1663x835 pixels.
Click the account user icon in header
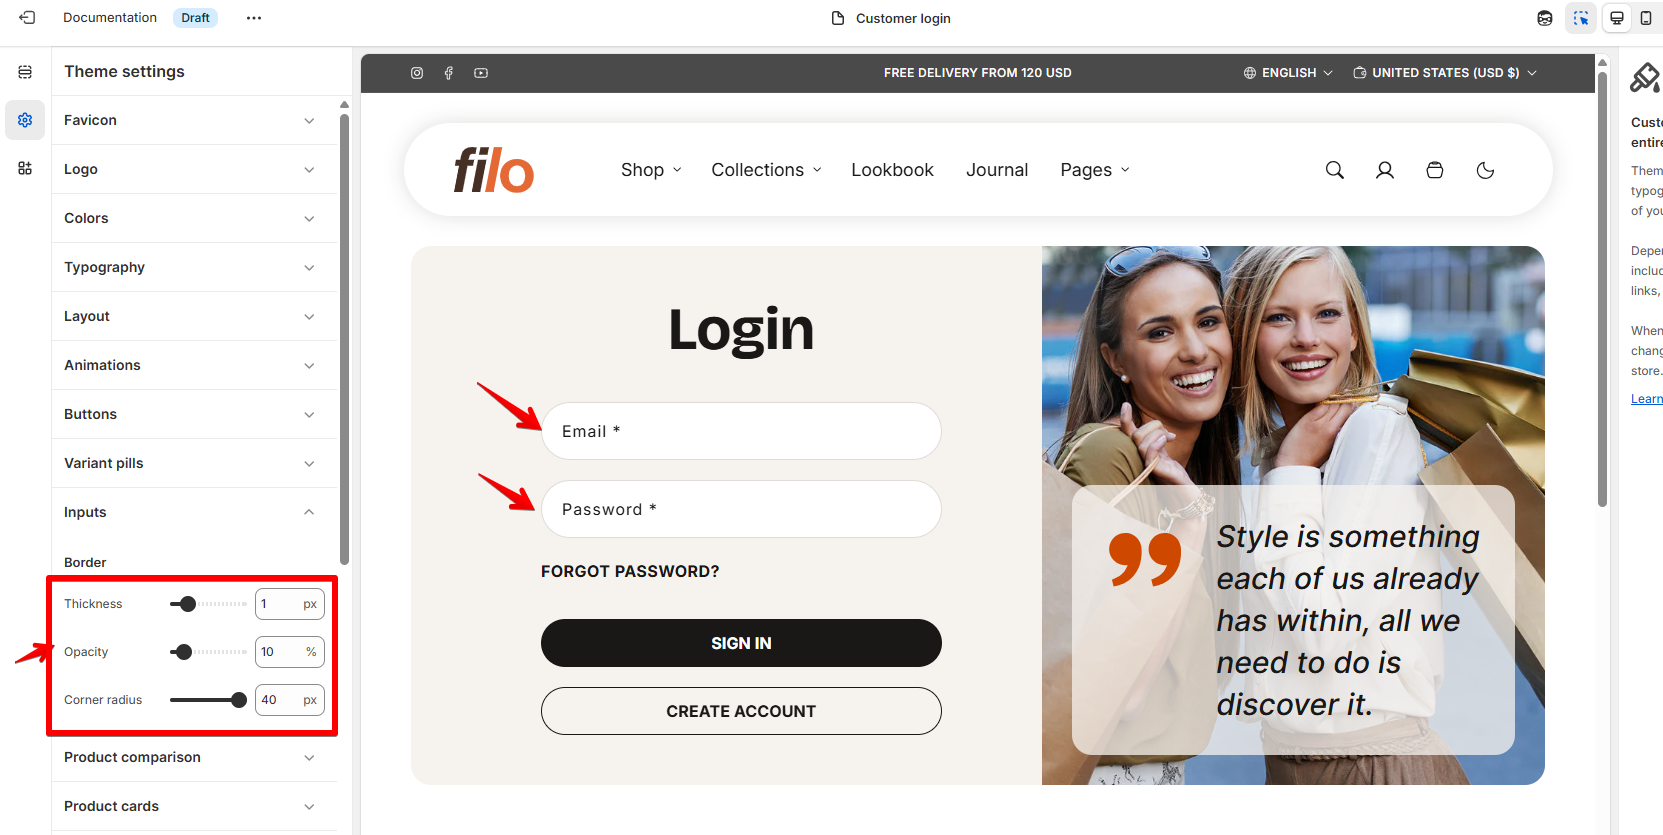click(1385, 170)
